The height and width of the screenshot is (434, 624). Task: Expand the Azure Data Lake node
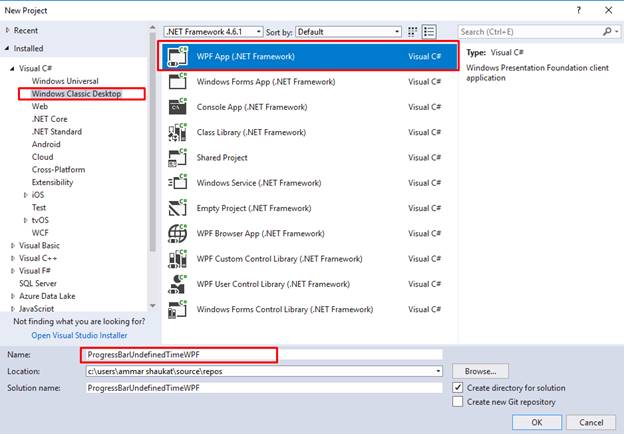click(12, 296)
